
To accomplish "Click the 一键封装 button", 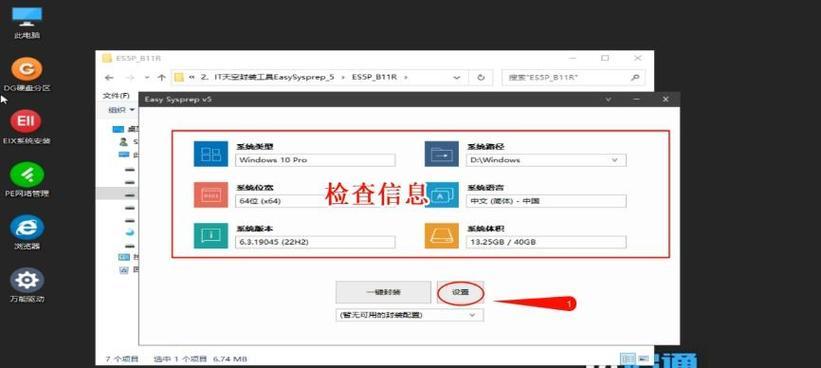I will (x=383, y=292).
